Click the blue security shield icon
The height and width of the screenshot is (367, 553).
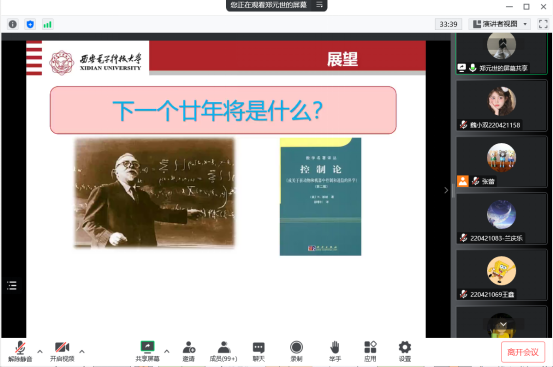[30, 24]
